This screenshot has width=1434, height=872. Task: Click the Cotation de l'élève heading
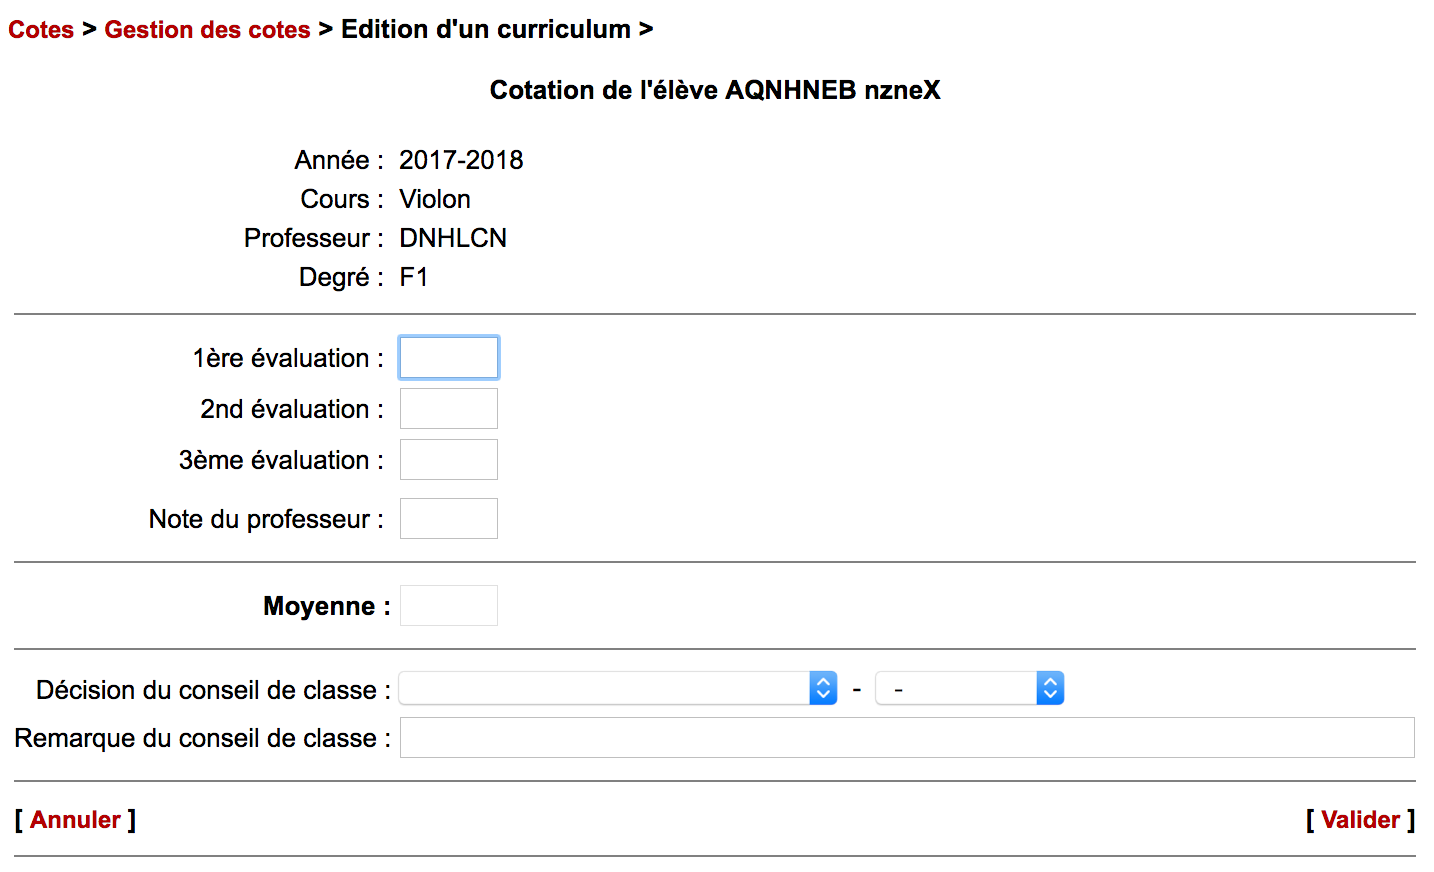click(714, 90)
